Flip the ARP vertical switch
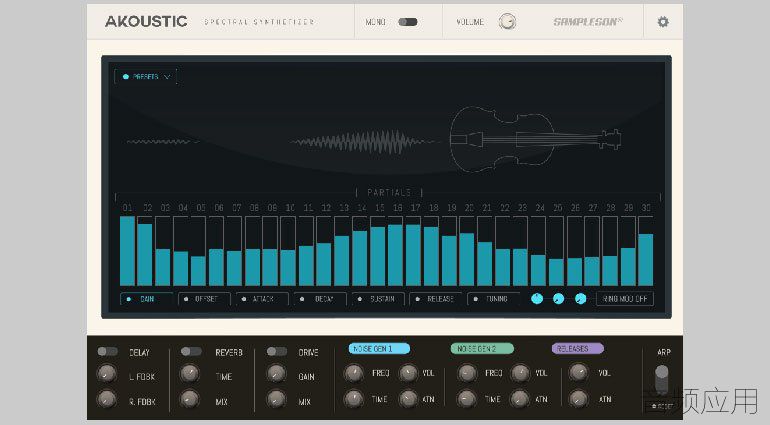The image size is (770, 425). pos(661,379)
